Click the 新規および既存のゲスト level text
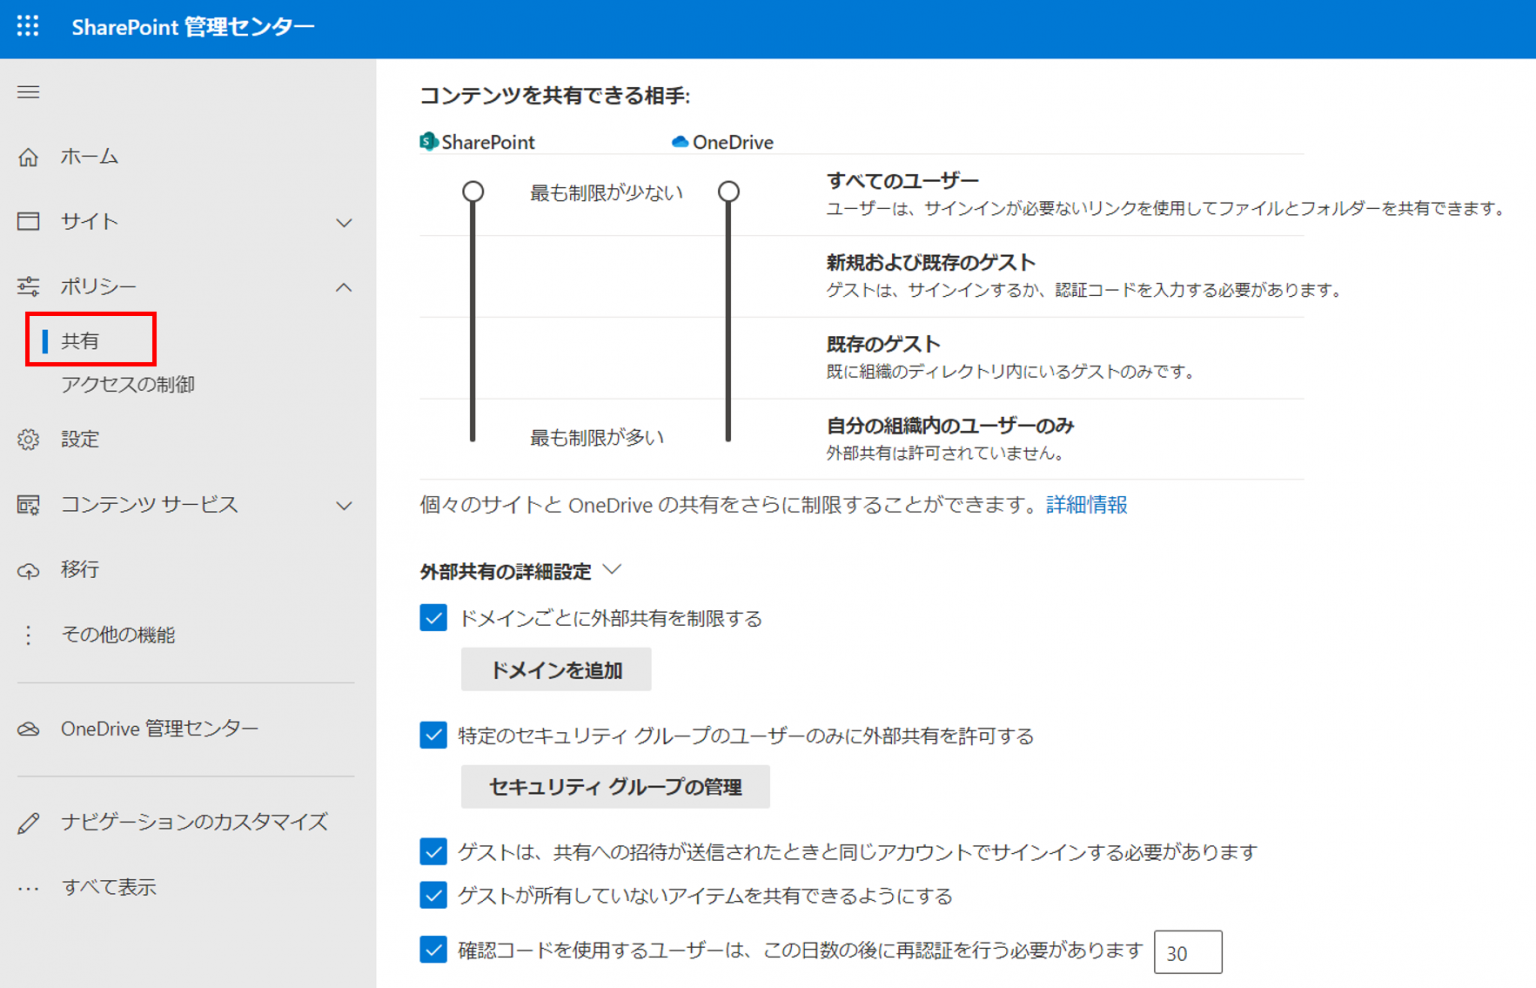The width and height of the screenshot is (1536, 988). [x=931, y=263]
